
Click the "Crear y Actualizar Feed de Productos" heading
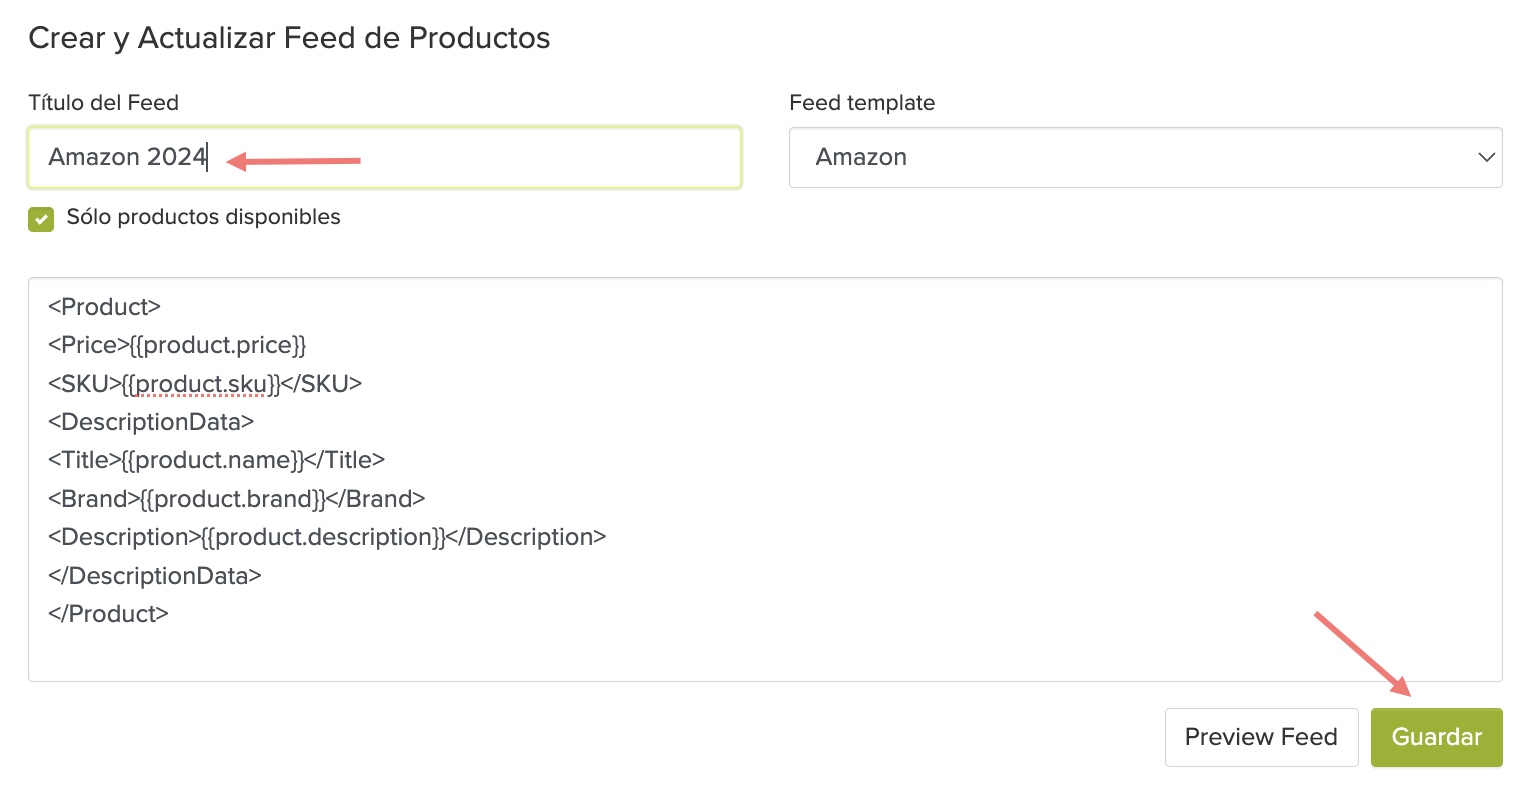[x=289, y=38]
